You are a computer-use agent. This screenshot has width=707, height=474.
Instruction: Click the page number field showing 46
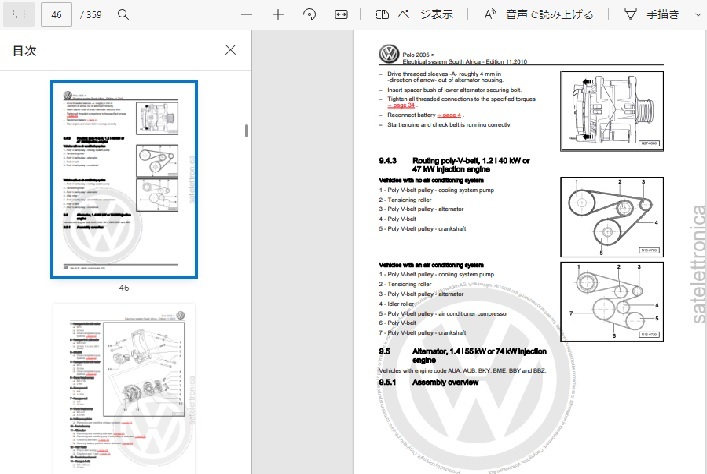(56, 14)
